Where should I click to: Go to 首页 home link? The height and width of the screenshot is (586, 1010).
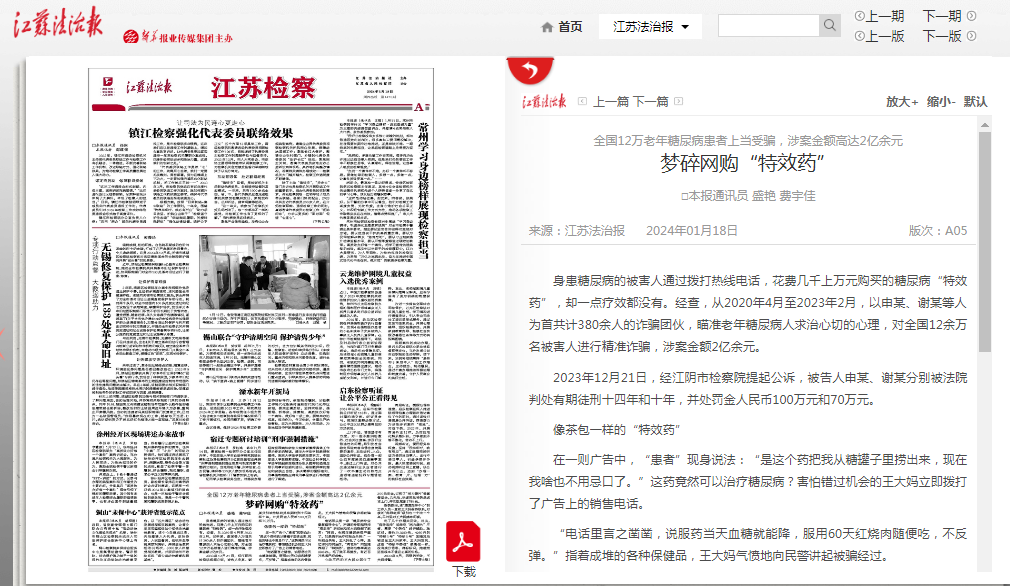(570, 26)
